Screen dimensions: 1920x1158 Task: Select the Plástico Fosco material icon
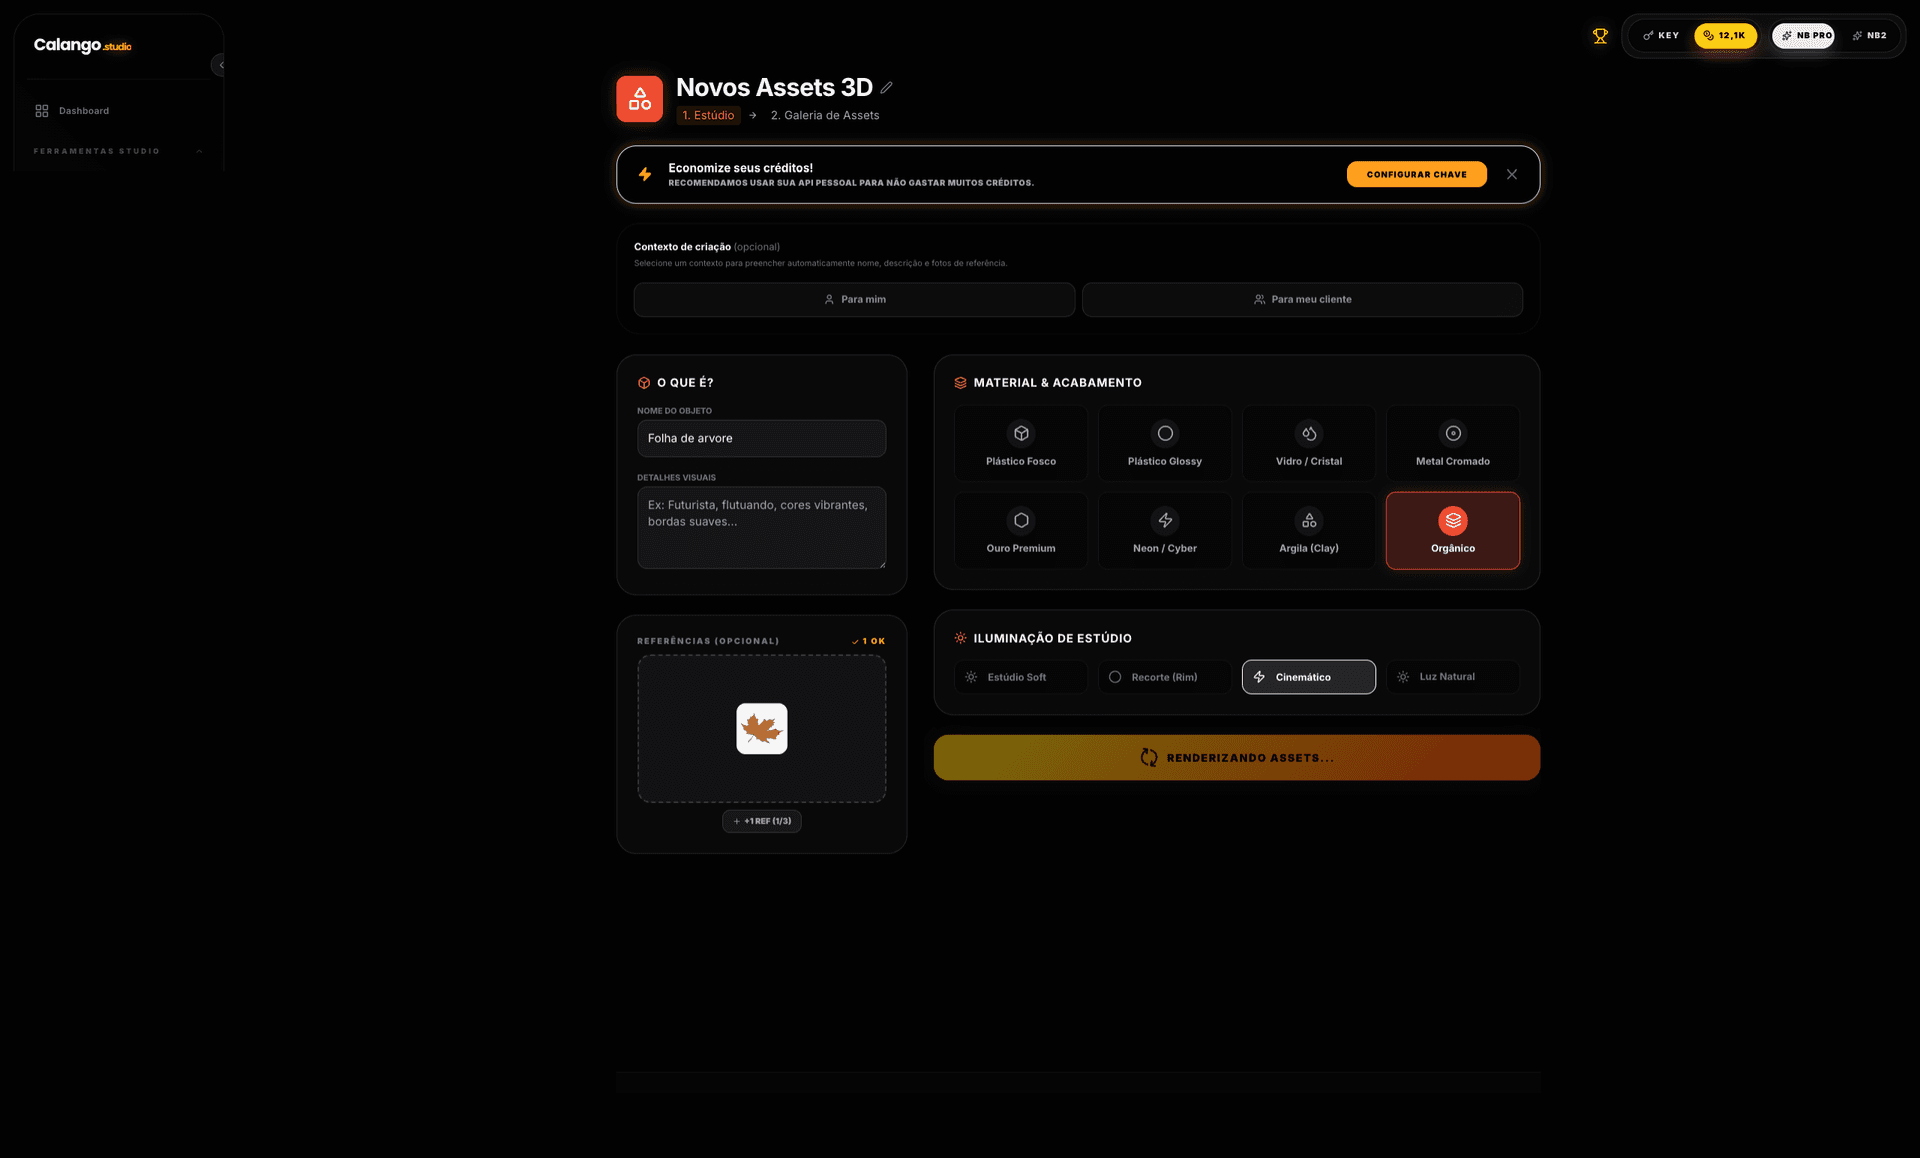[x=1021, y=433]
